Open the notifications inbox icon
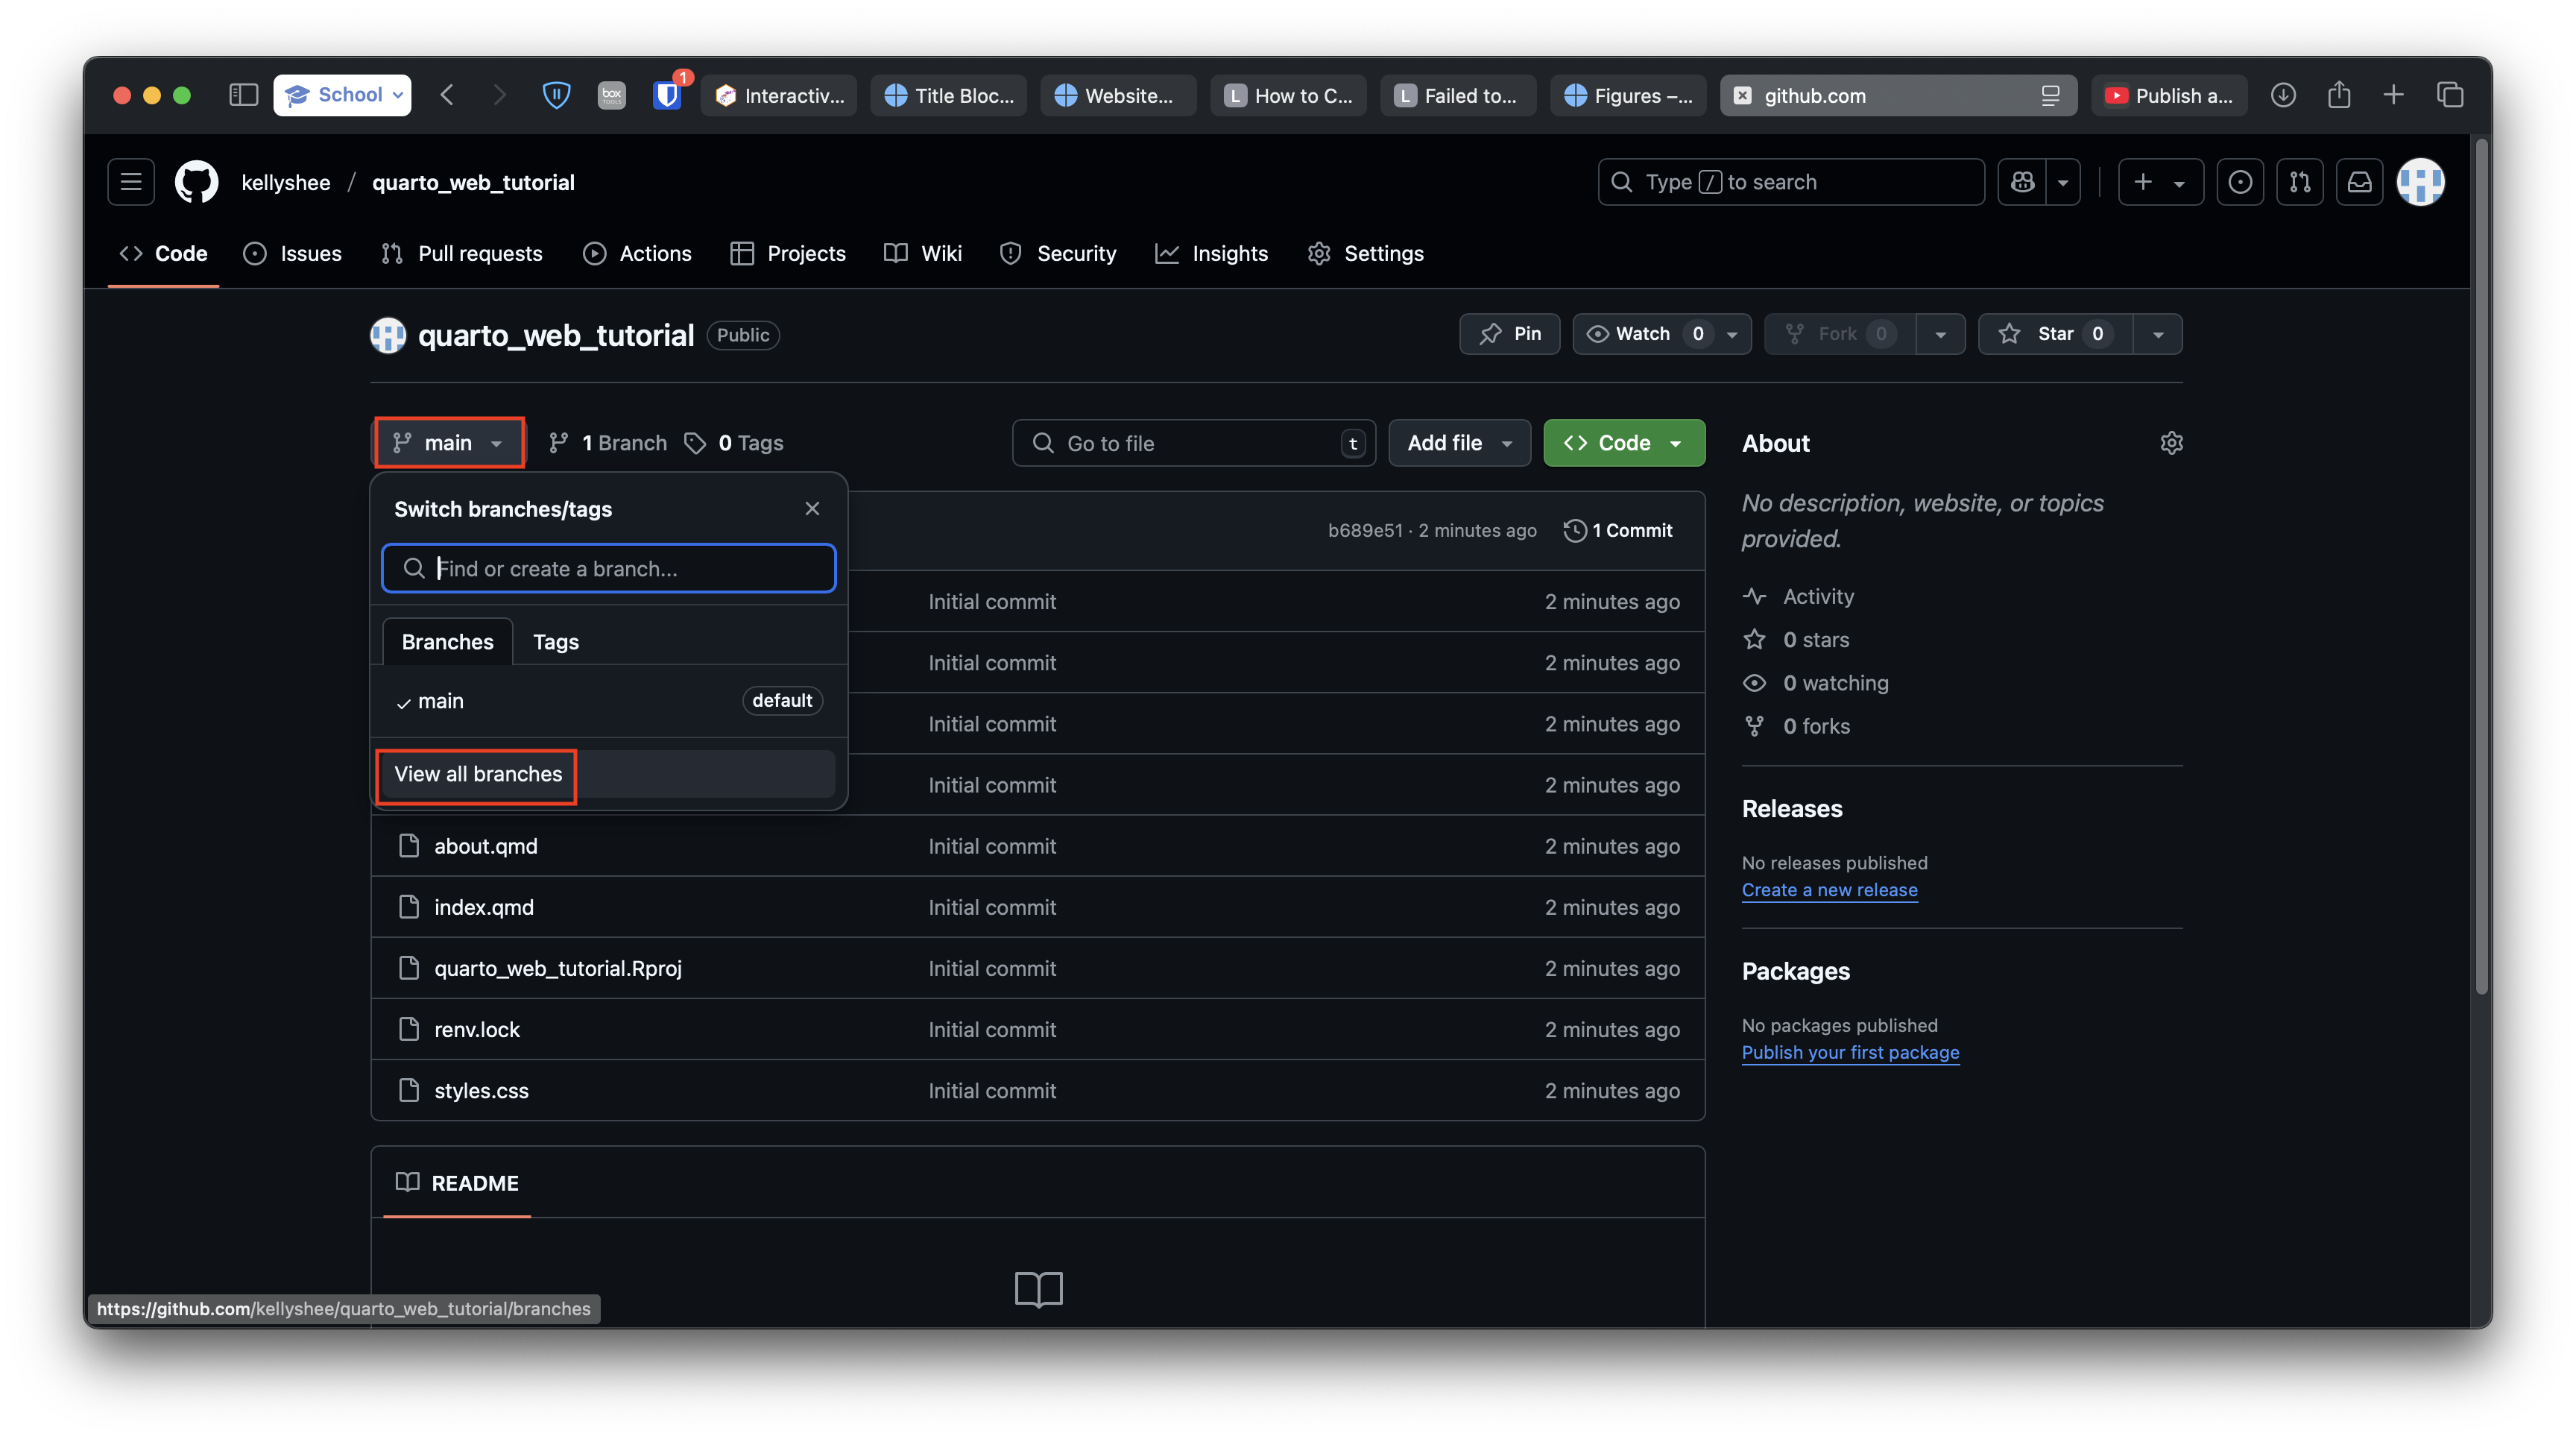This screenshot has width=2576, height=1439. (2360, 182)
